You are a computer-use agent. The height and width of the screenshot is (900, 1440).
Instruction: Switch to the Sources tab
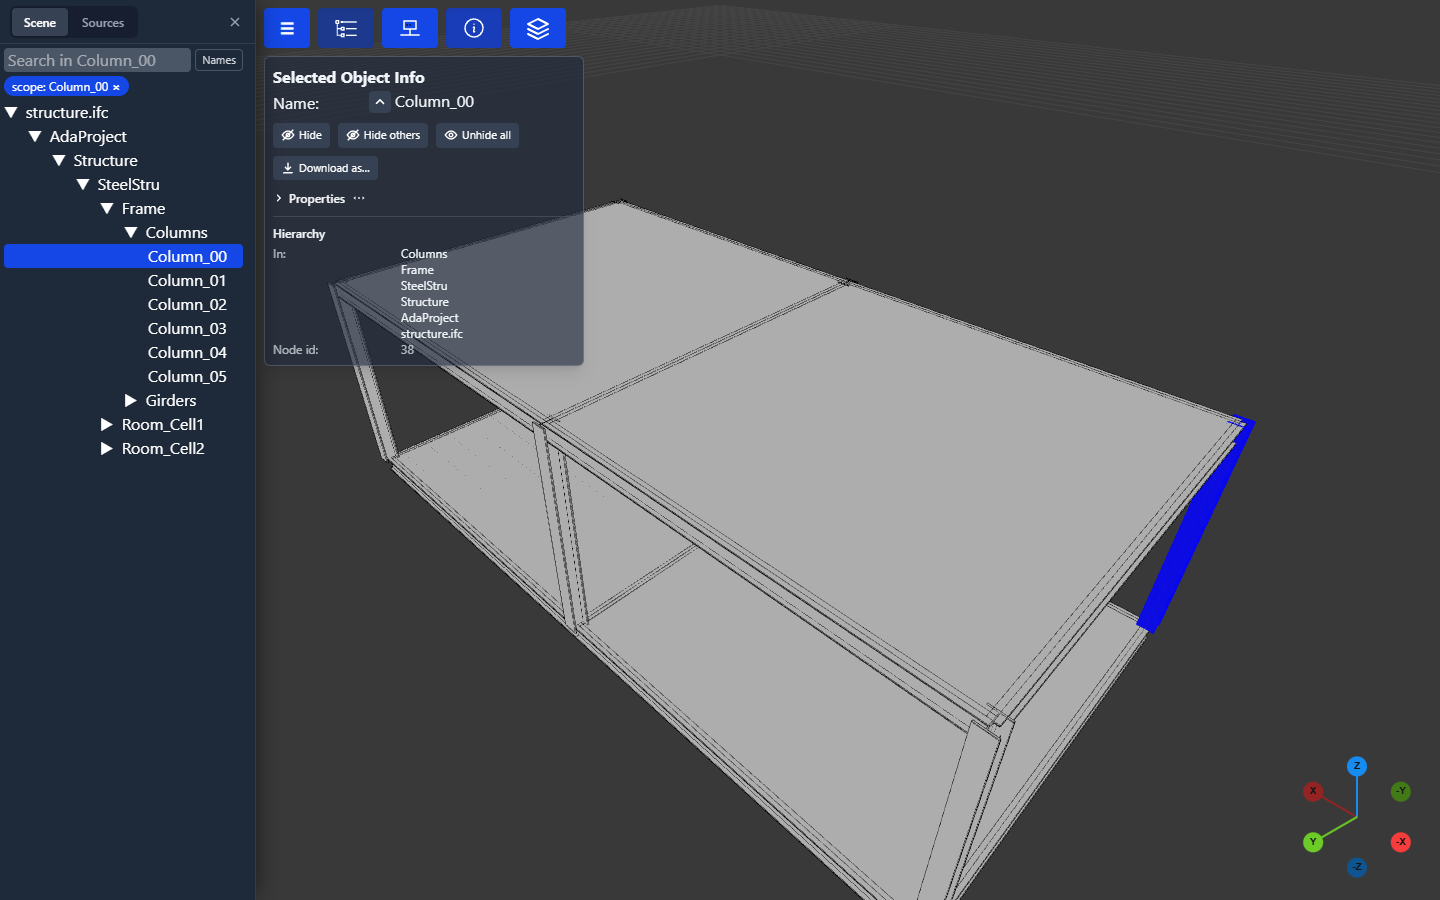coord(103,22)
